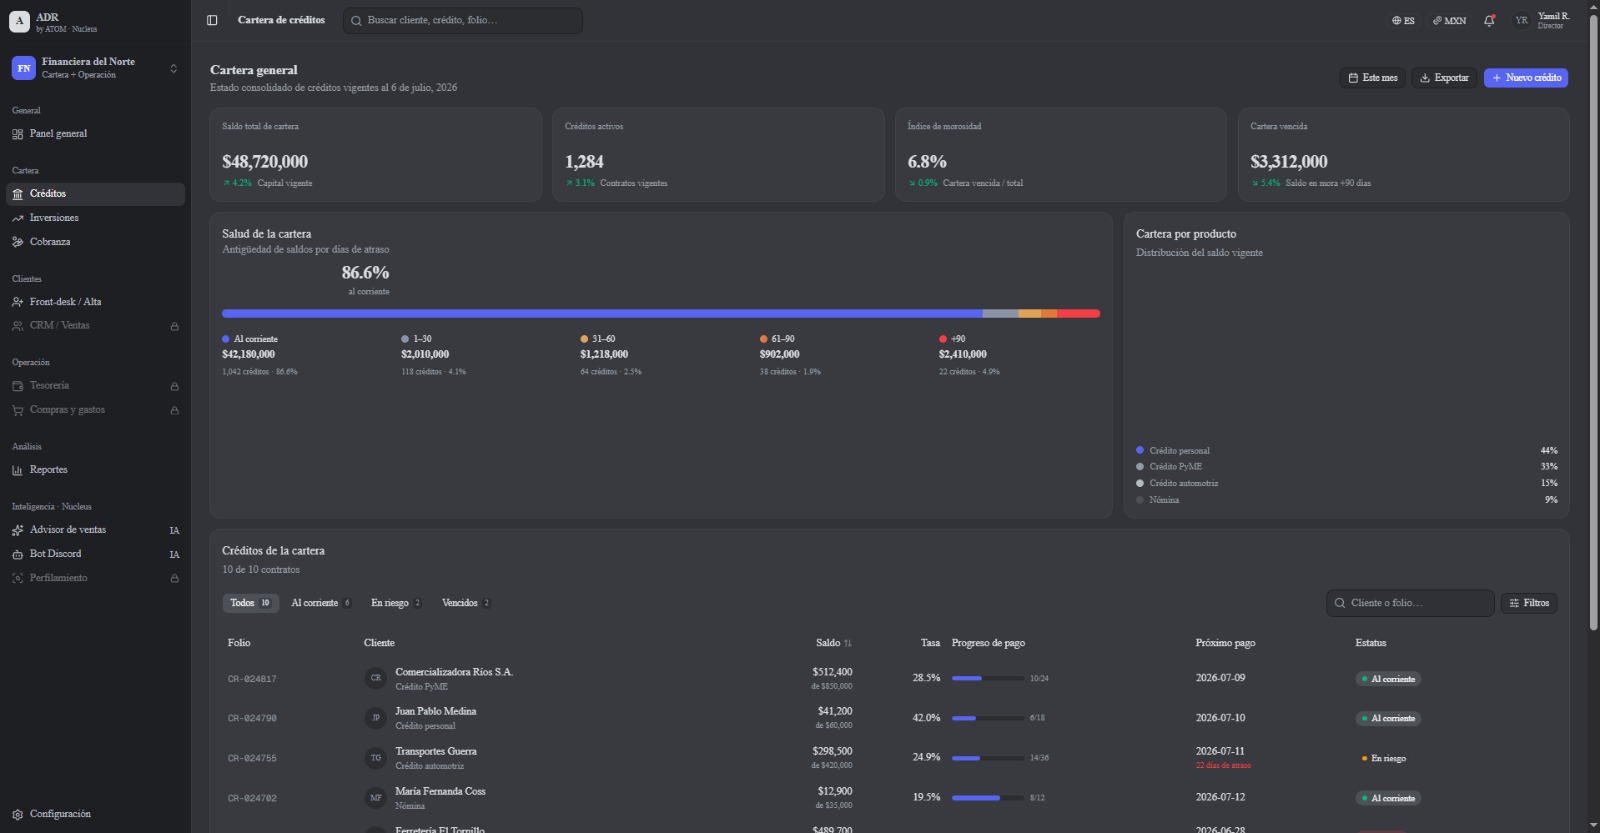Switch language via ES selector
This screenshot has height=833, width=1600.
1403,20
